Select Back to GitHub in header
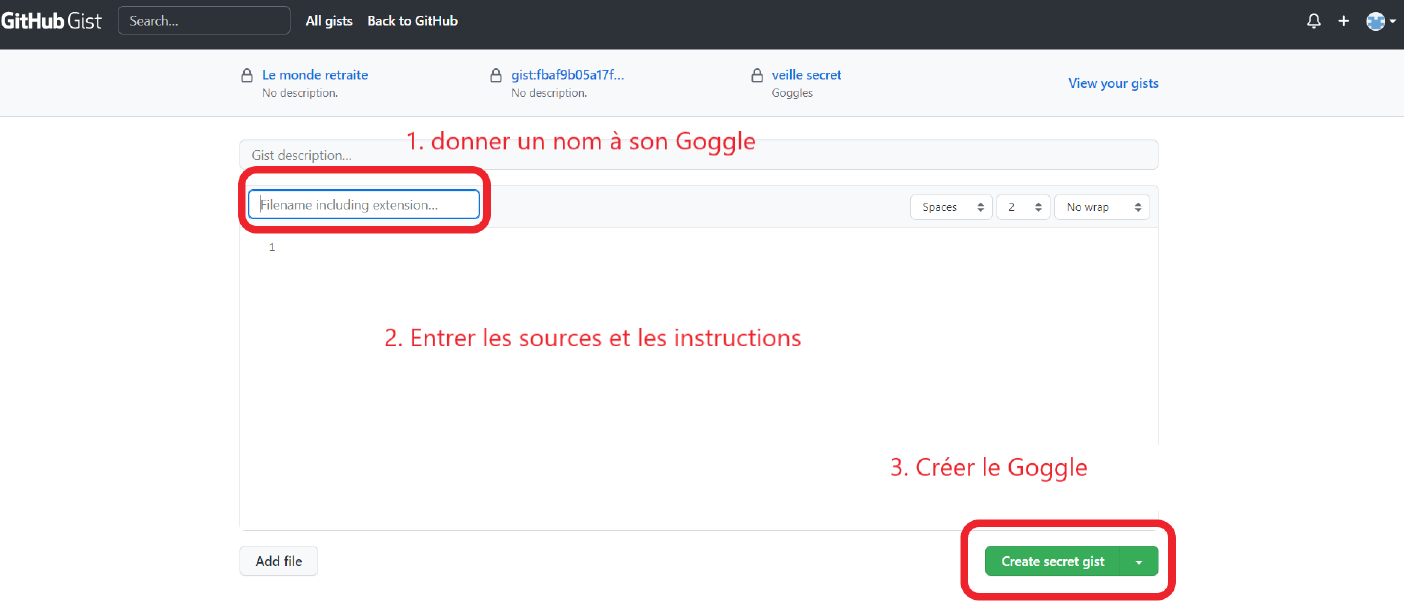 click(412, 21)
